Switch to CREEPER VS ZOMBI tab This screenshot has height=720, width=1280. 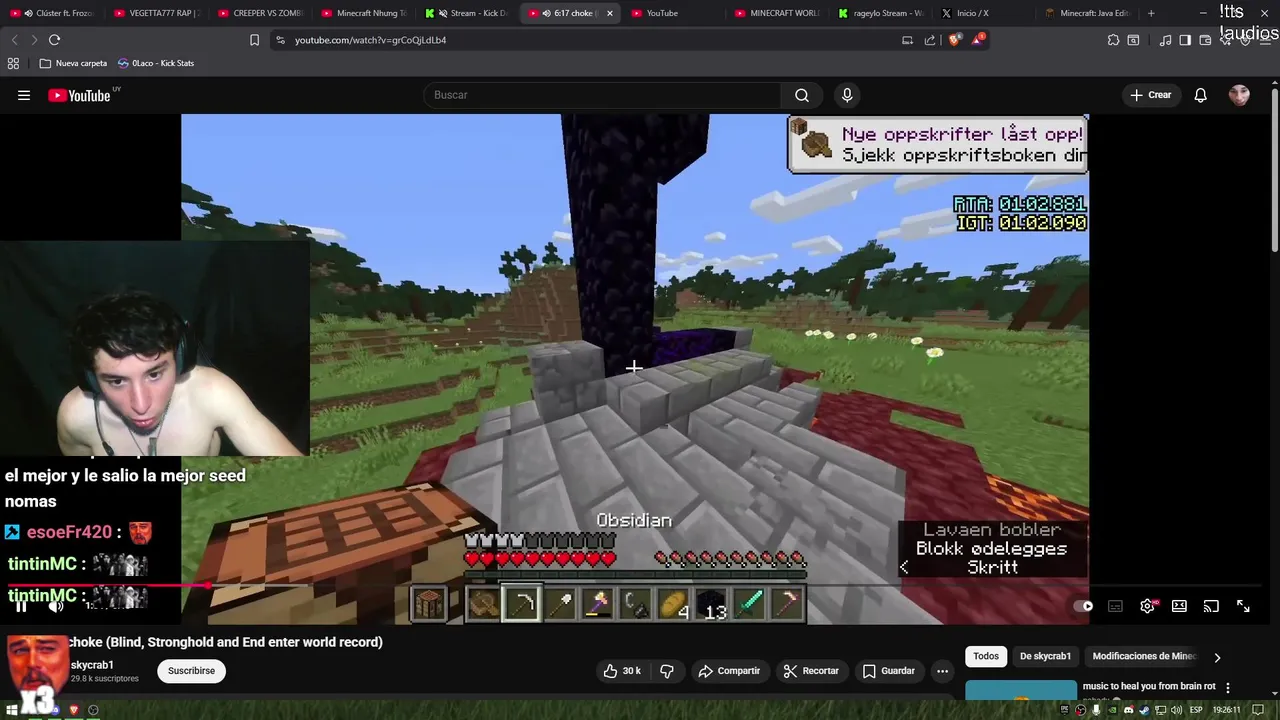[259, 13]
